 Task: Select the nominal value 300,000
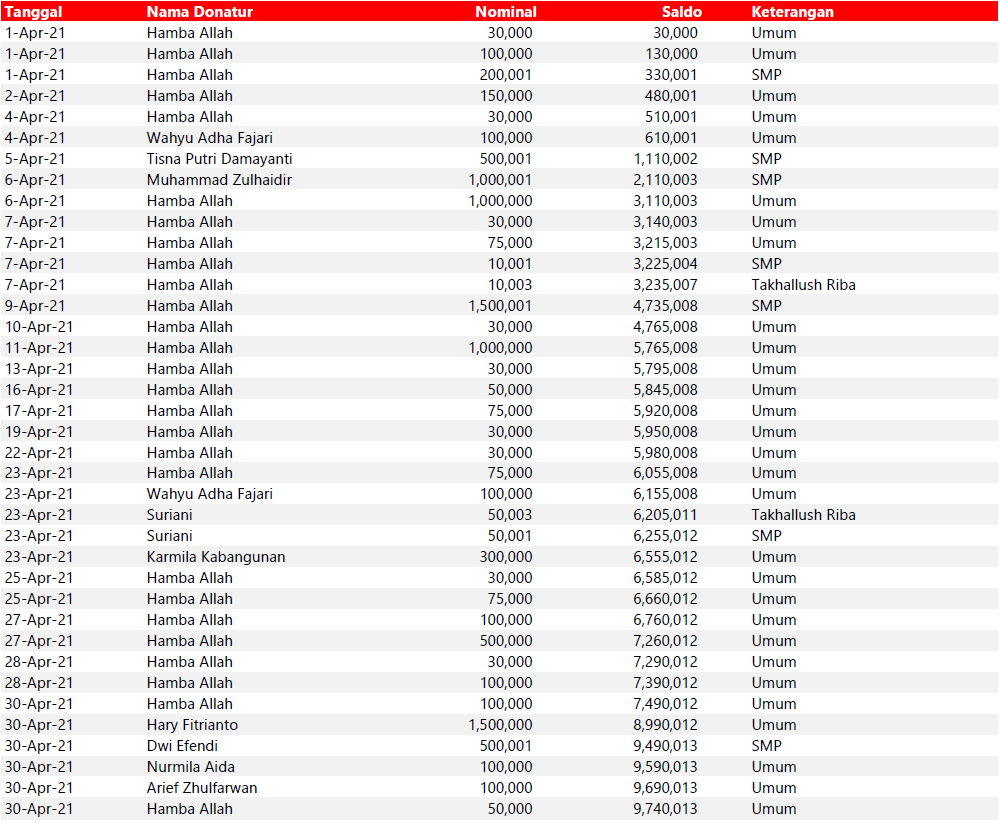[506, 557]
